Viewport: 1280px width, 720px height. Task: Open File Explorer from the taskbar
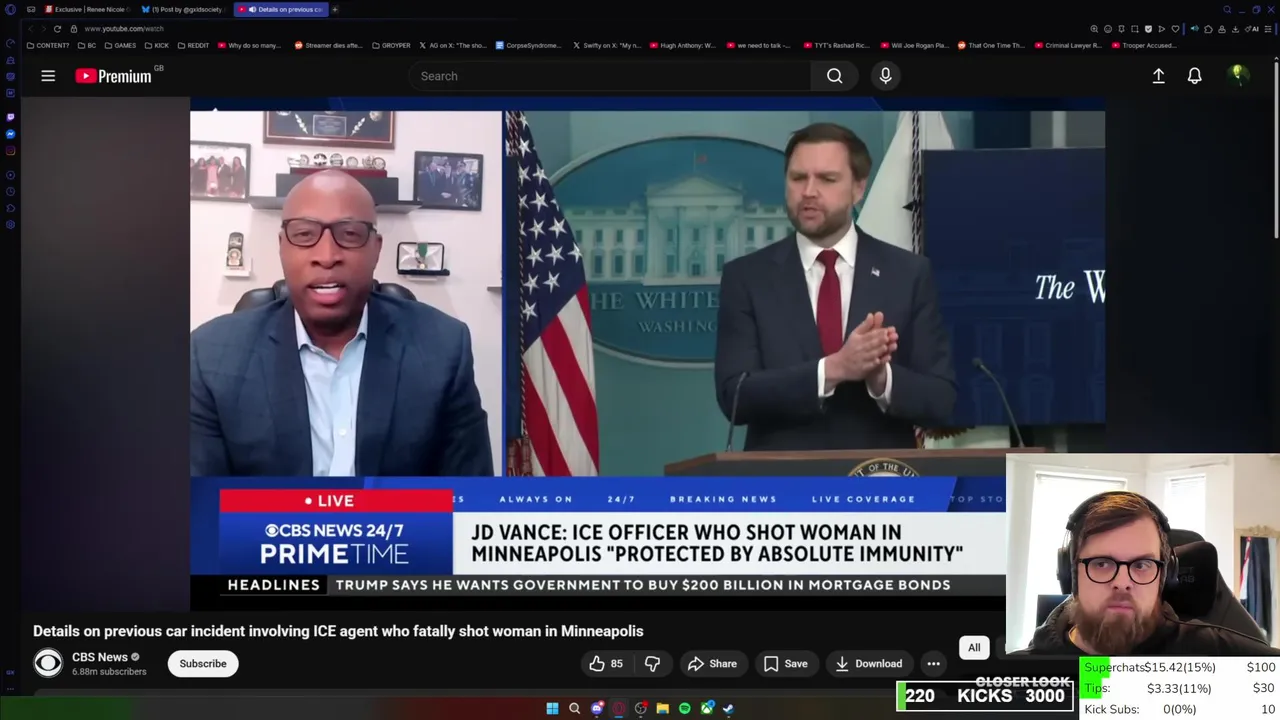[x=662, y=708]
